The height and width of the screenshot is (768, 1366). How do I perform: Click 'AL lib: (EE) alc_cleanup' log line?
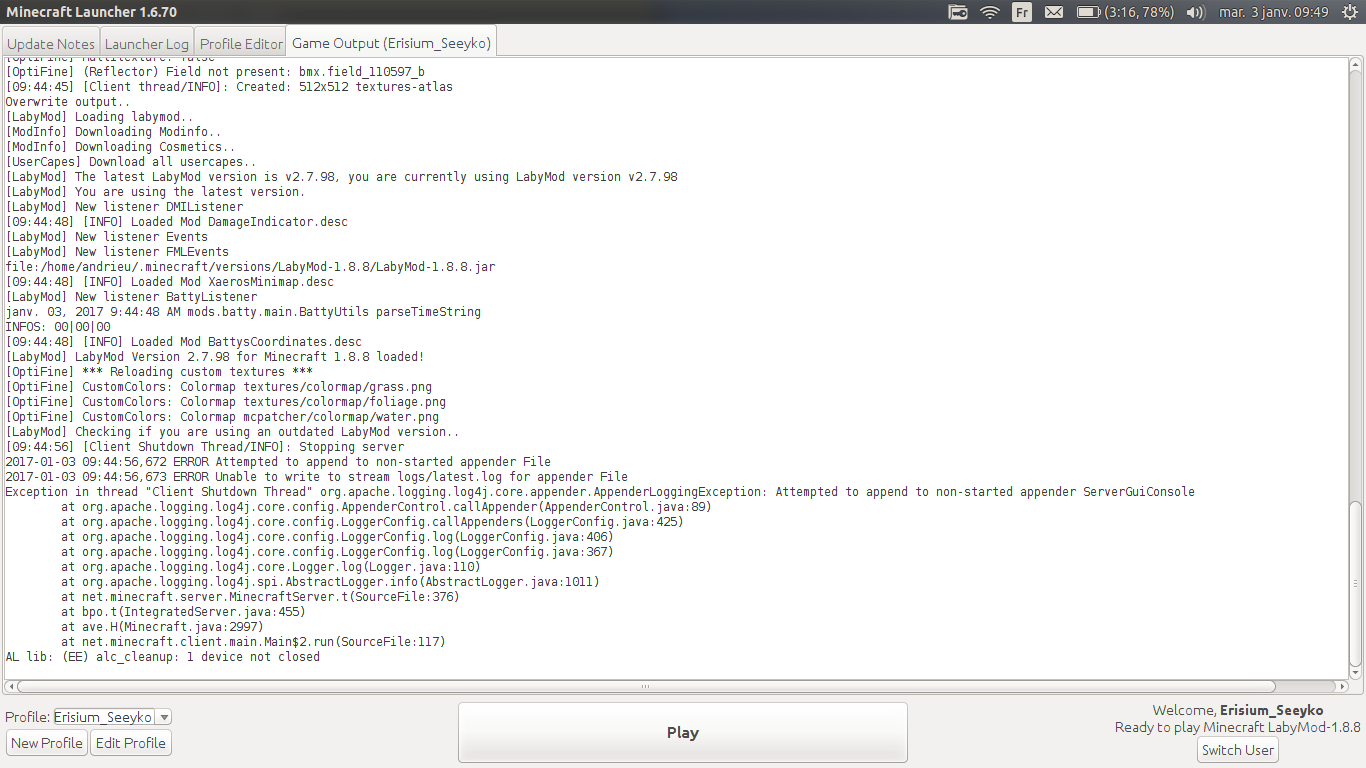(163, 657)
